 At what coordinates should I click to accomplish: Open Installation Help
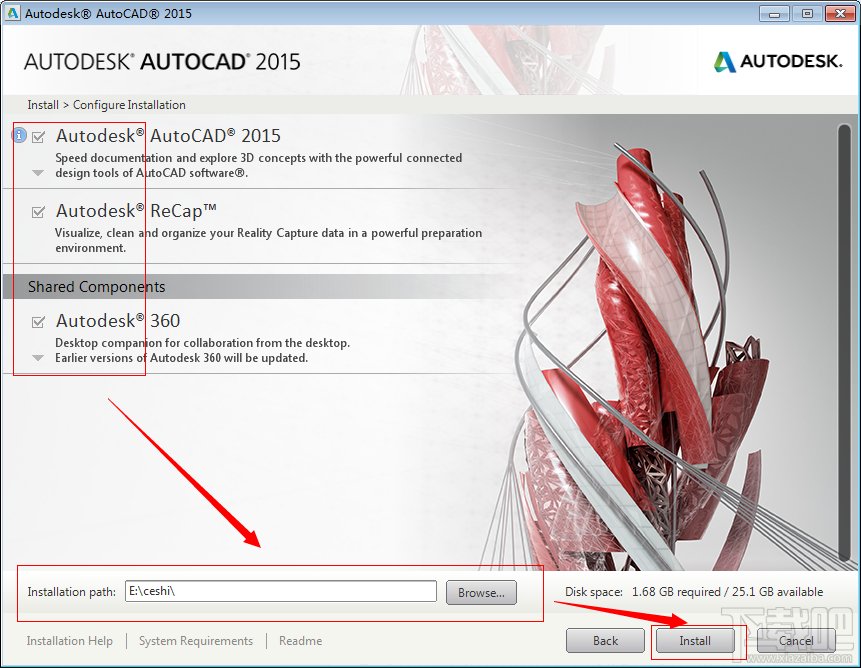69,640
